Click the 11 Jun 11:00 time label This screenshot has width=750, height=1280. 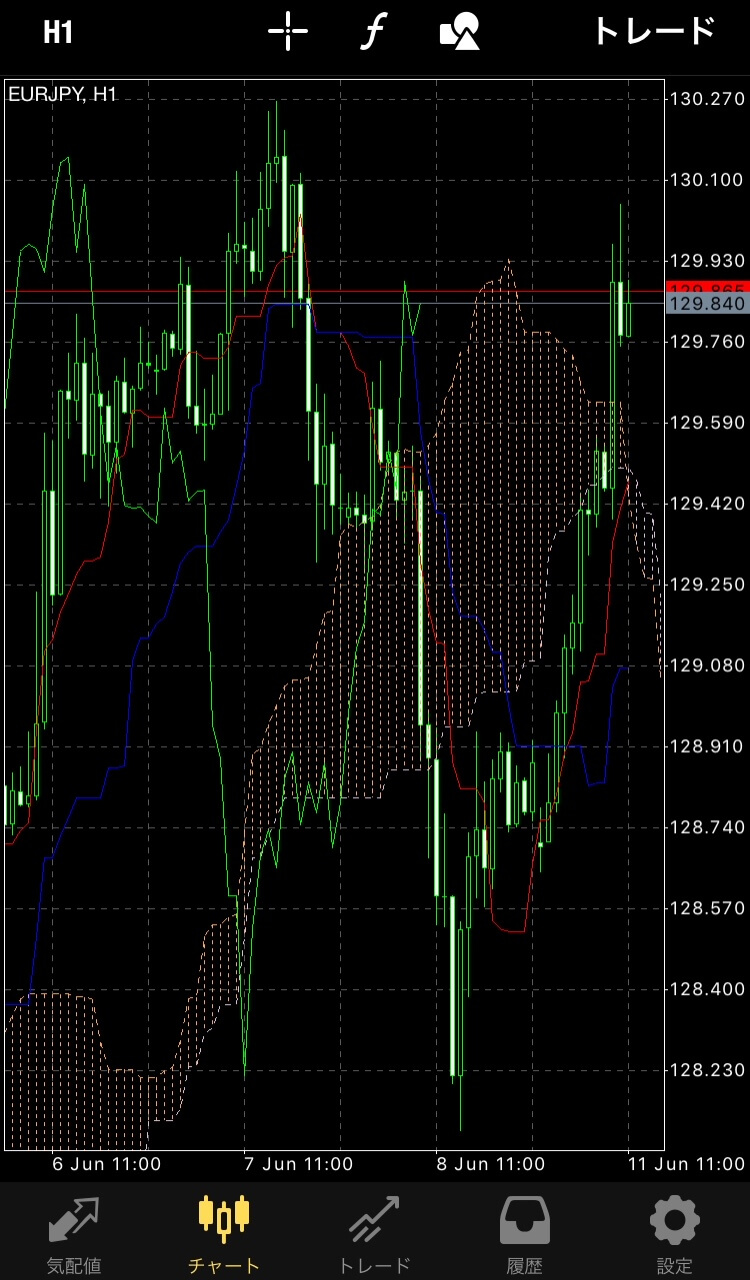685,1165
